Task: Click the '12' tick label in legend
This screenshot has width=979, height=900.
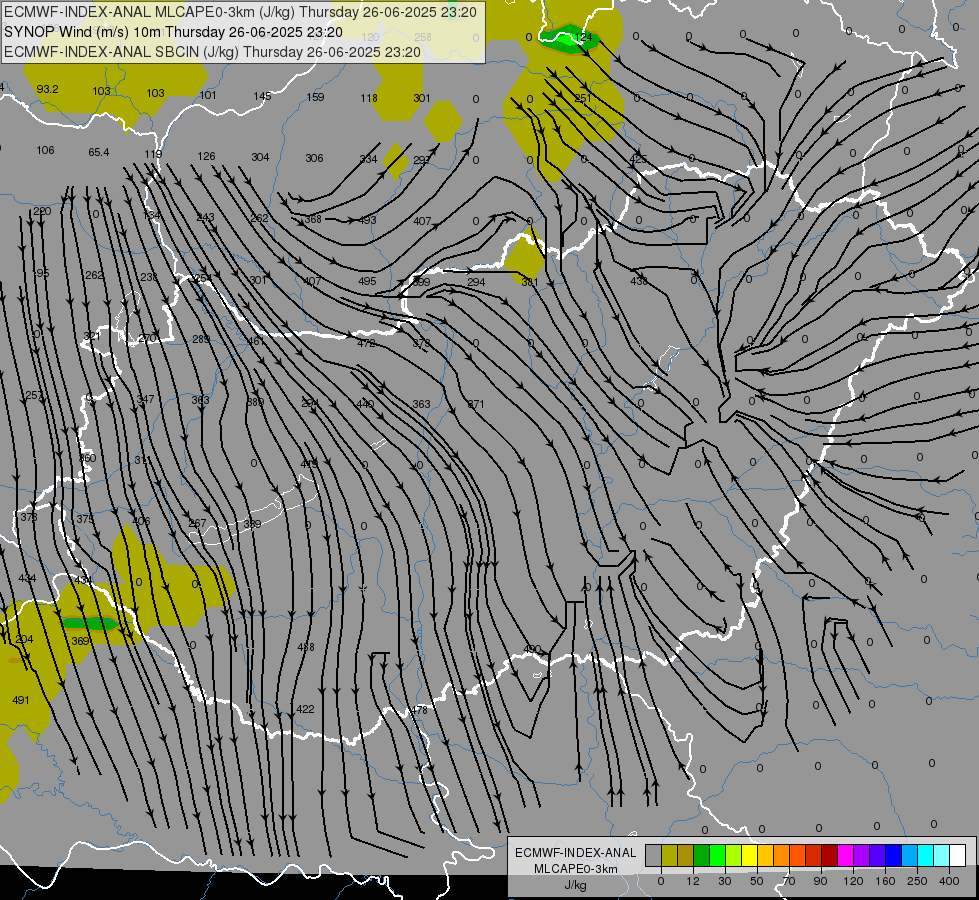Action: tap(693, 881)
